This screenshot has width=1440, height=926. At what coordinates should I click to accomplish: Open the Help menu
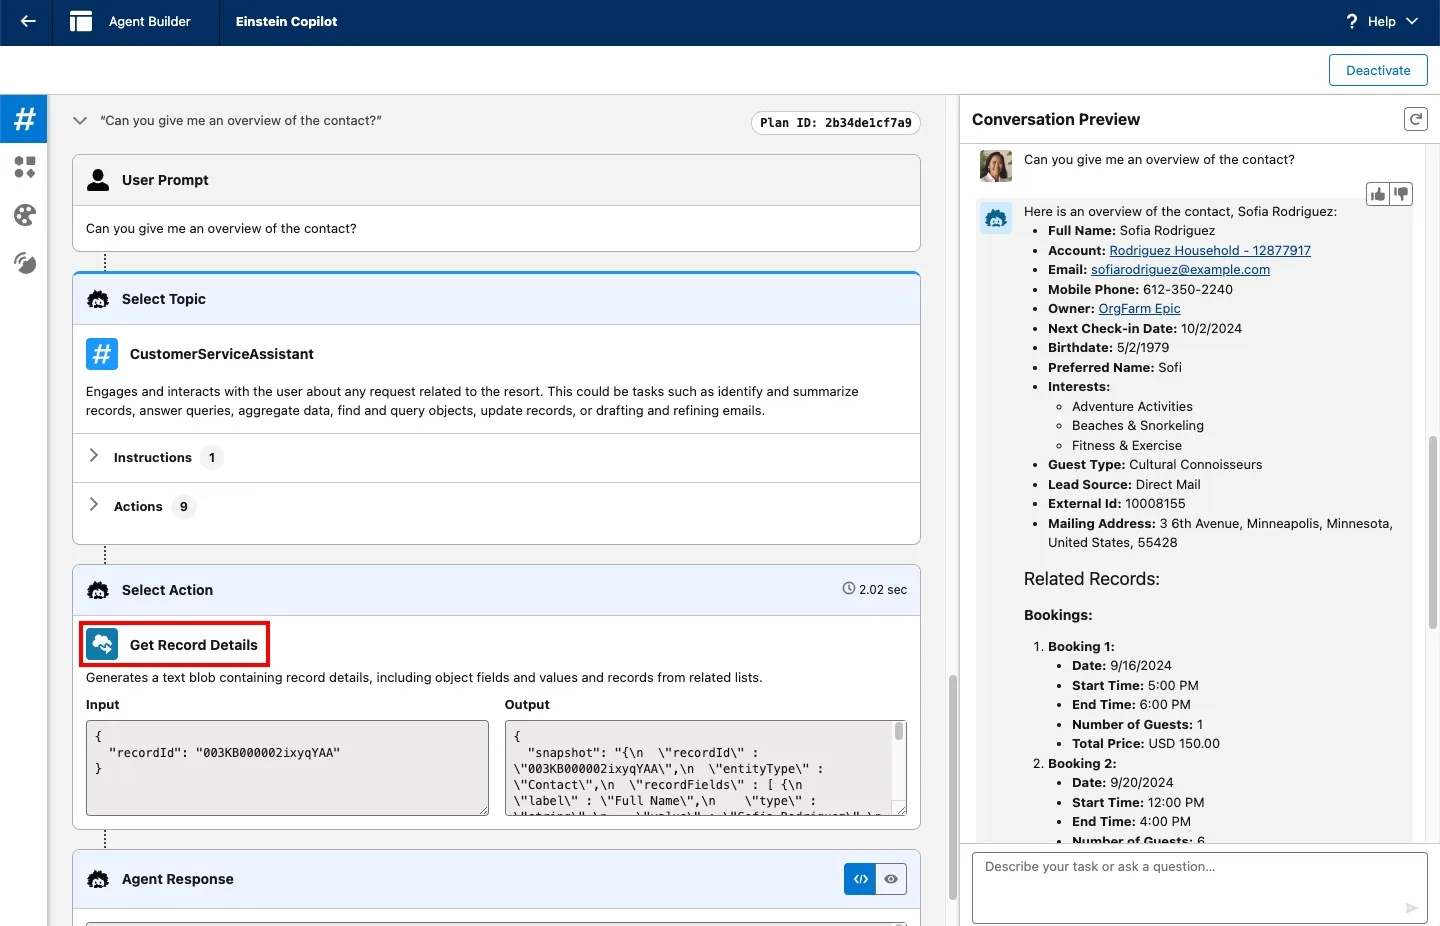point(1382,21)
